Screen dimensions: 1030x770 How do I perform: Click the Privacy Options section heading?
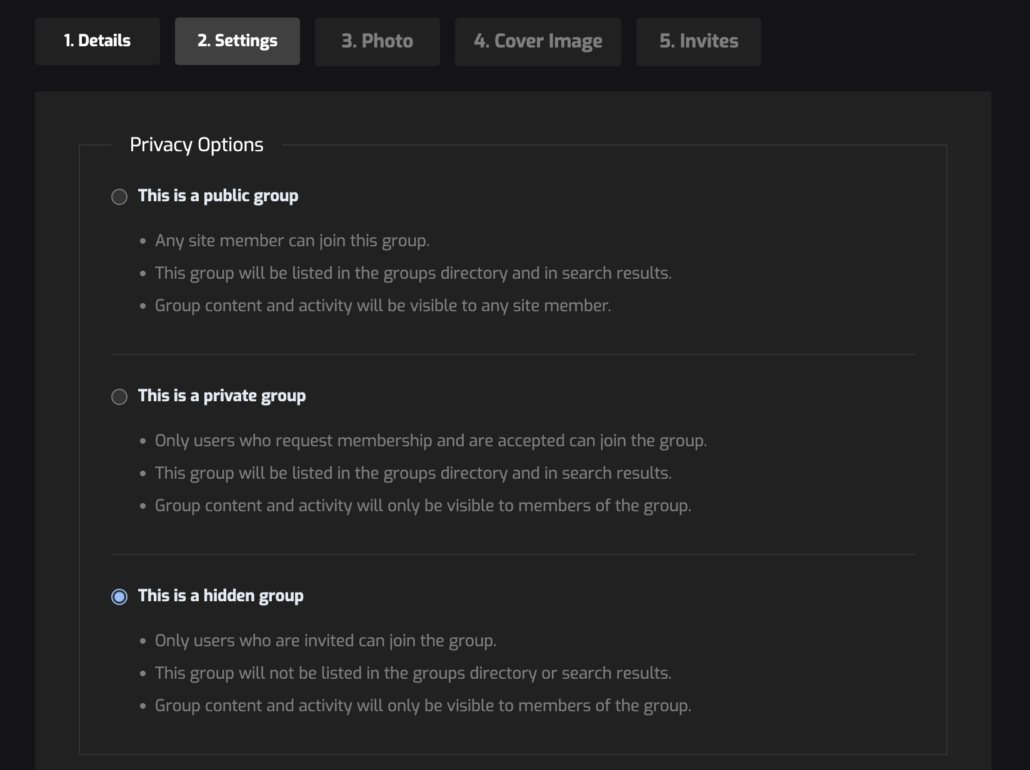197,145
